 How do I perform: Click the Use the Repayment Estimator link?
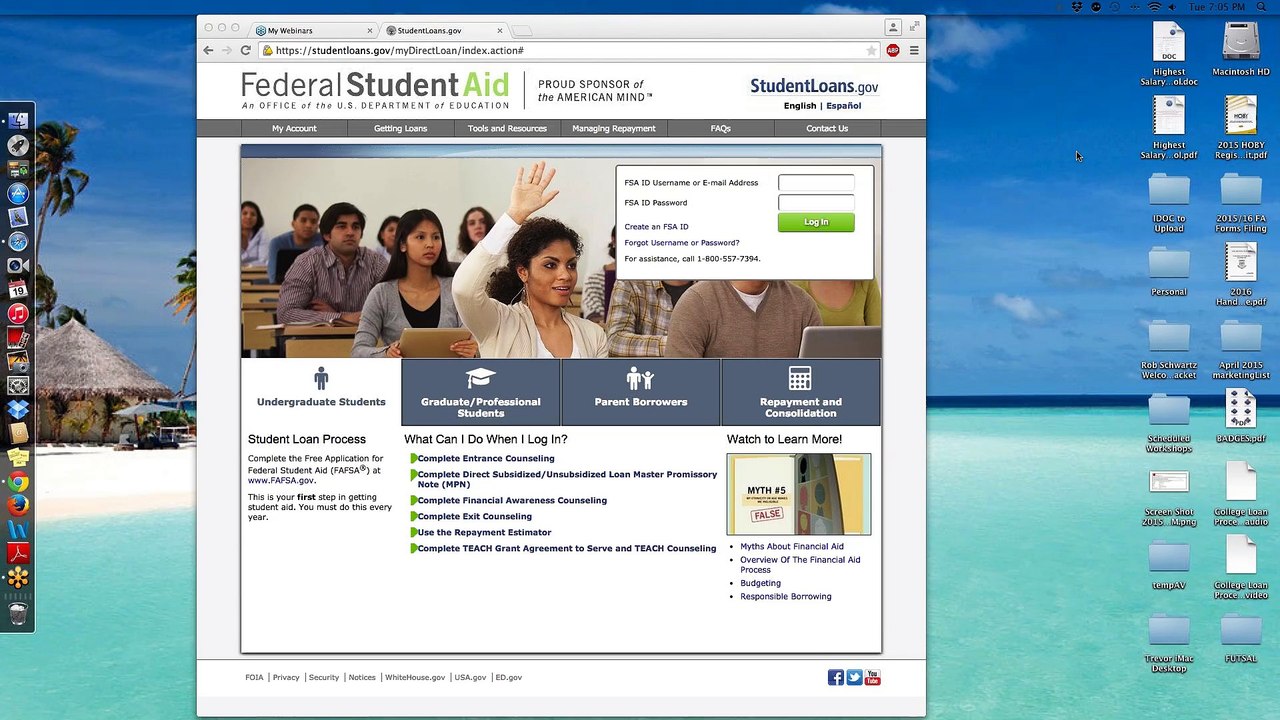click(484, 533)
